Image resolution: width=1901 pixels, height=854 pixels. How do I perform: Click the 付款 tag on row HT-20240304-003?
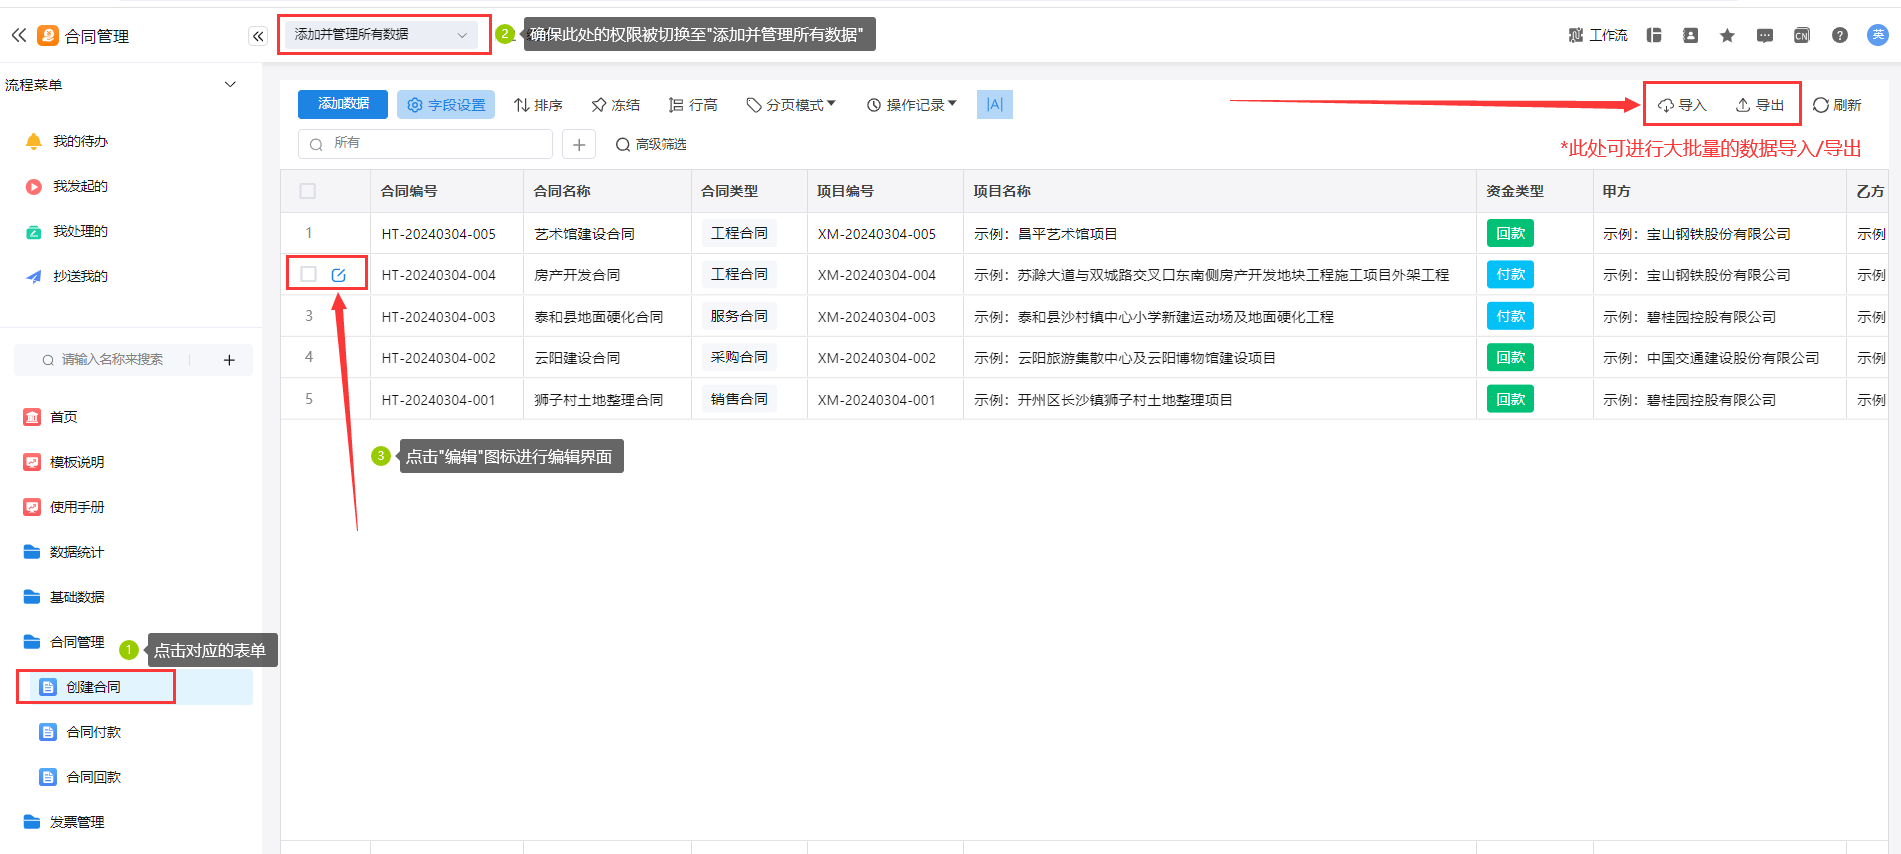click(1510, 316)
